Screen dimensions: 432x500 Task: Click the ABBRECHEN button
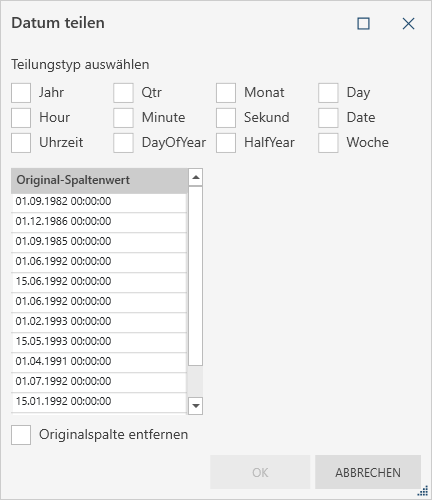click(368, 472)
